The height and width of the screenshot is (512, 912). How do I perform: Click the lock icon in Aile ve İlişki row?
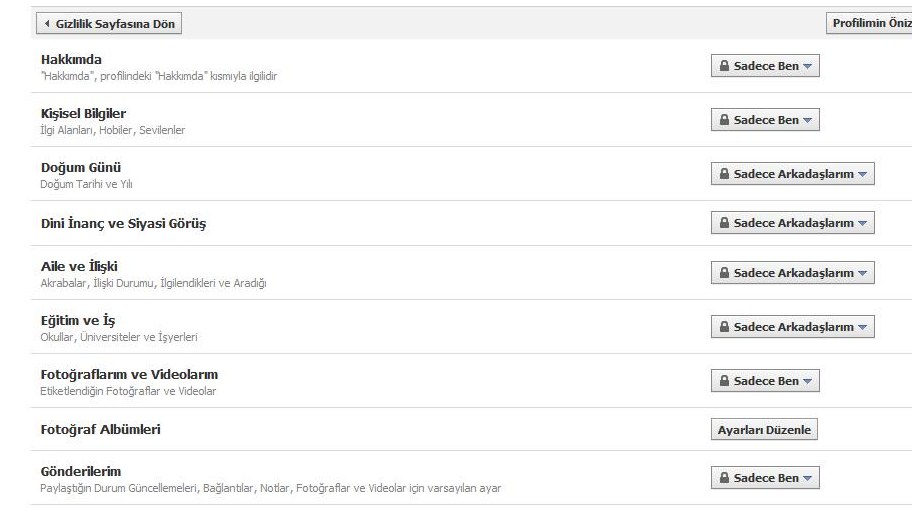tap(724, 273)
